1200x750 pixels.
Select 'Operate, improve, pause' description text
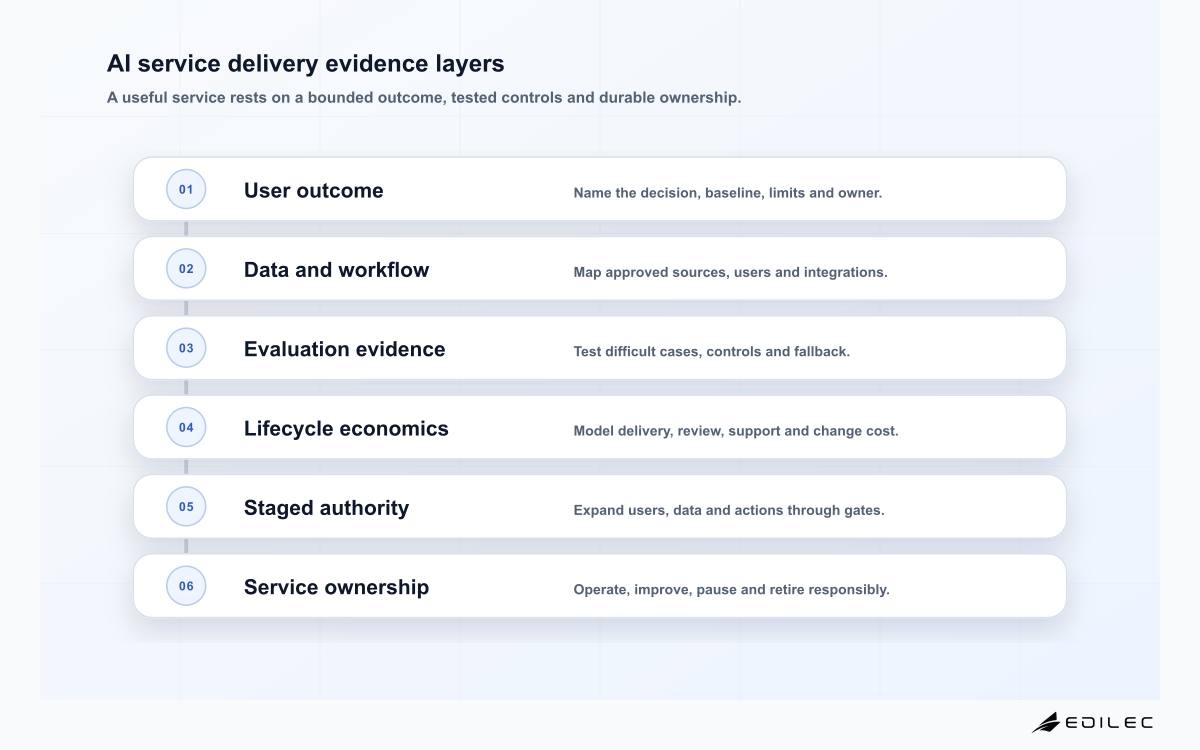click(x=731, y=589)
